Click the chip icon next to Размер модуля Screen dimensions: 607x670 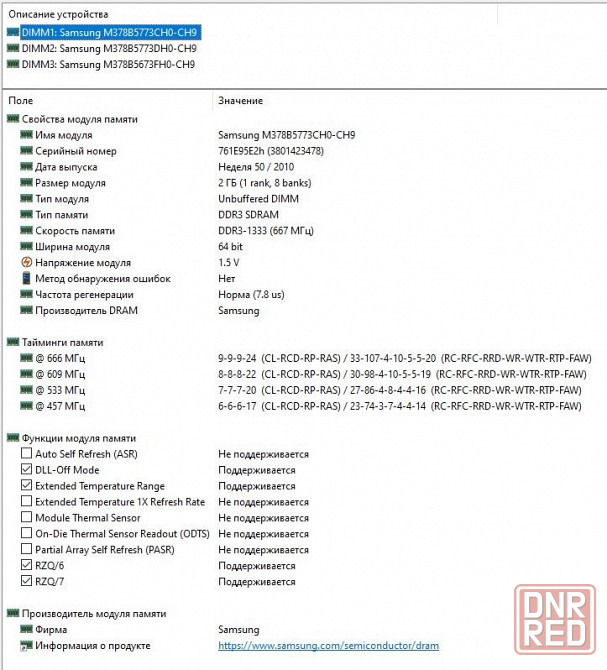[x=26, y=182]
